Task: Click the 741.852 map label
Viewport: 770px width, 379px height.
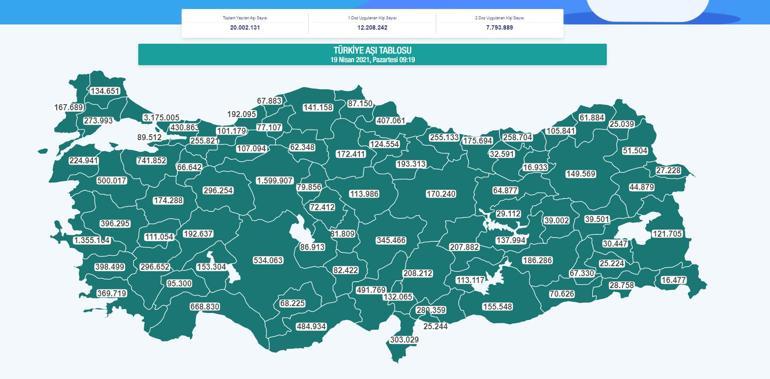Action: click(x=152, y=161)
